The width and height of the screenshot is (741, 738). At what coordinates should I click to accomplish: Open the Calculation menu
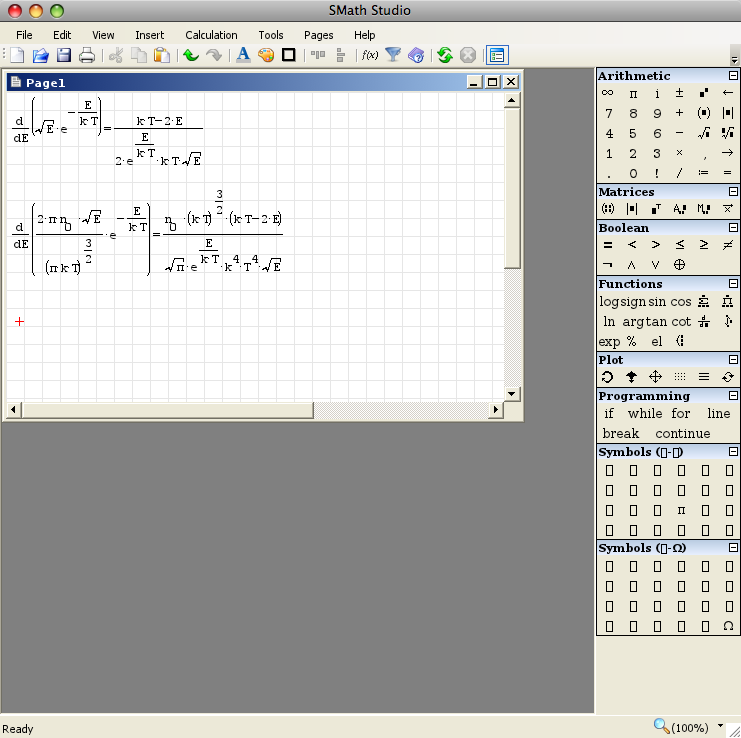click(x=211, y=35)
